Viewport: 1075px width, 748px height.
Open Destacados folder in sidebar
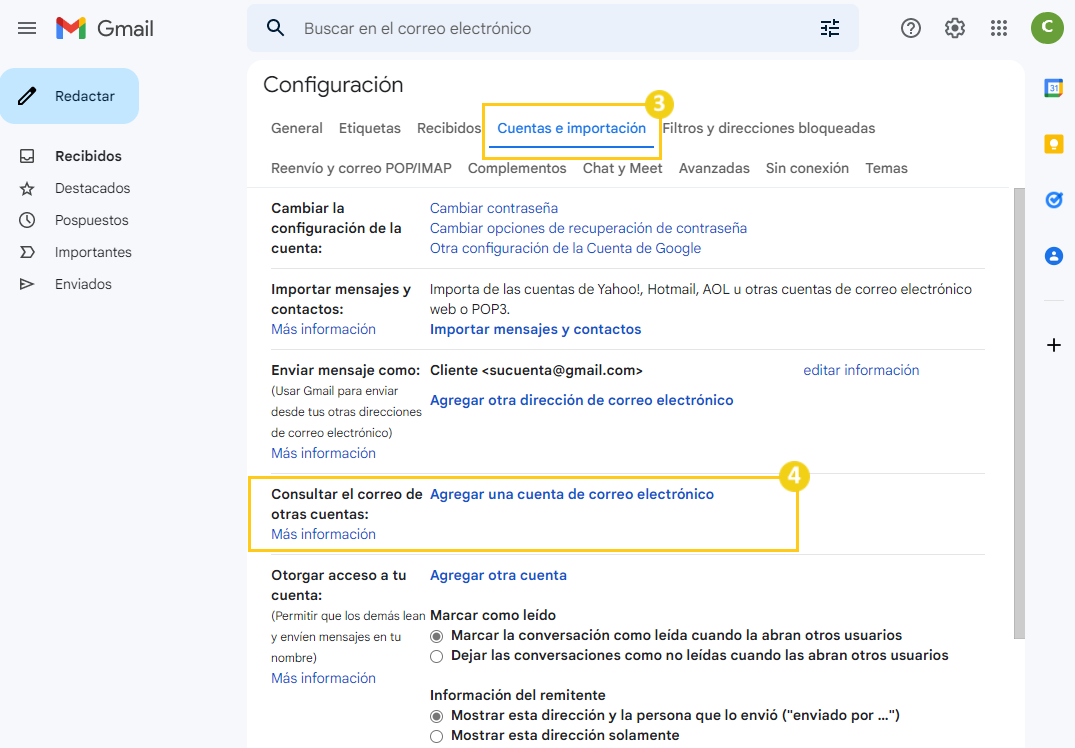[93, 189]
